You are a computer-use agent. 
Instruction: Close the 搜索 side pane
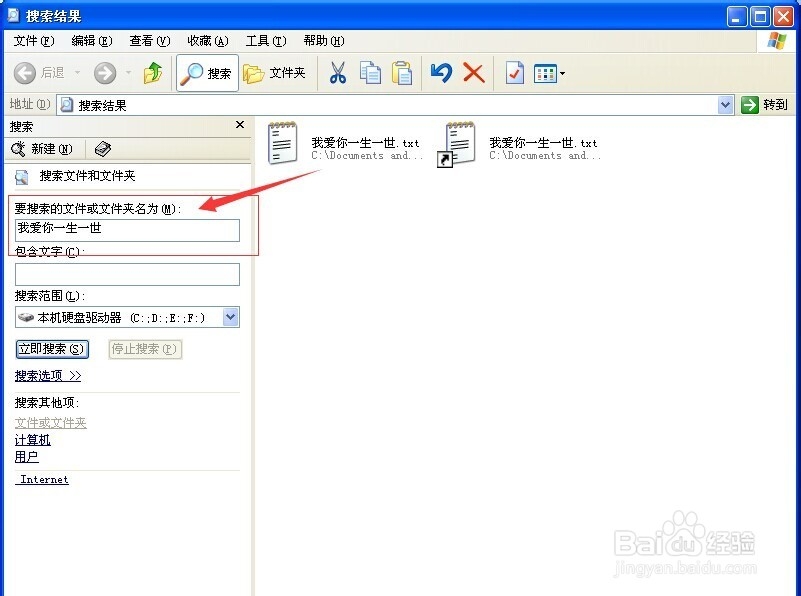tap(240, 125)
